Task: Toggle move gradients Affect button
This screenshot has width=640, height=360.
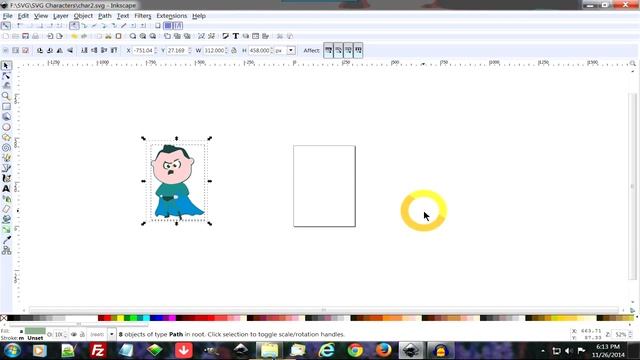Action: tap(348, 51)
